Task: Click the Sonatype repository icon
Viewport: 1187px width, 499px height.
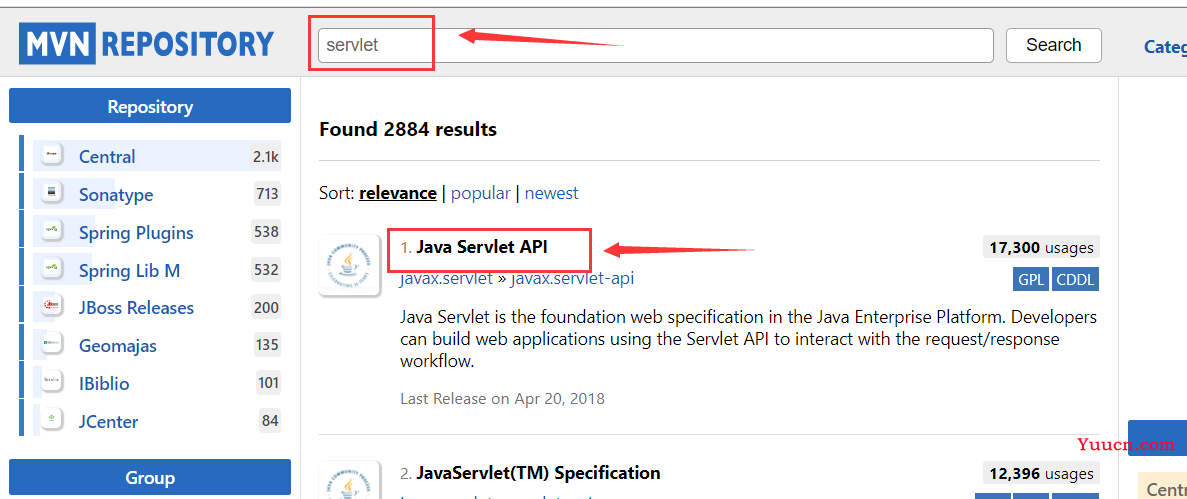Action: (x=51, y=194)
